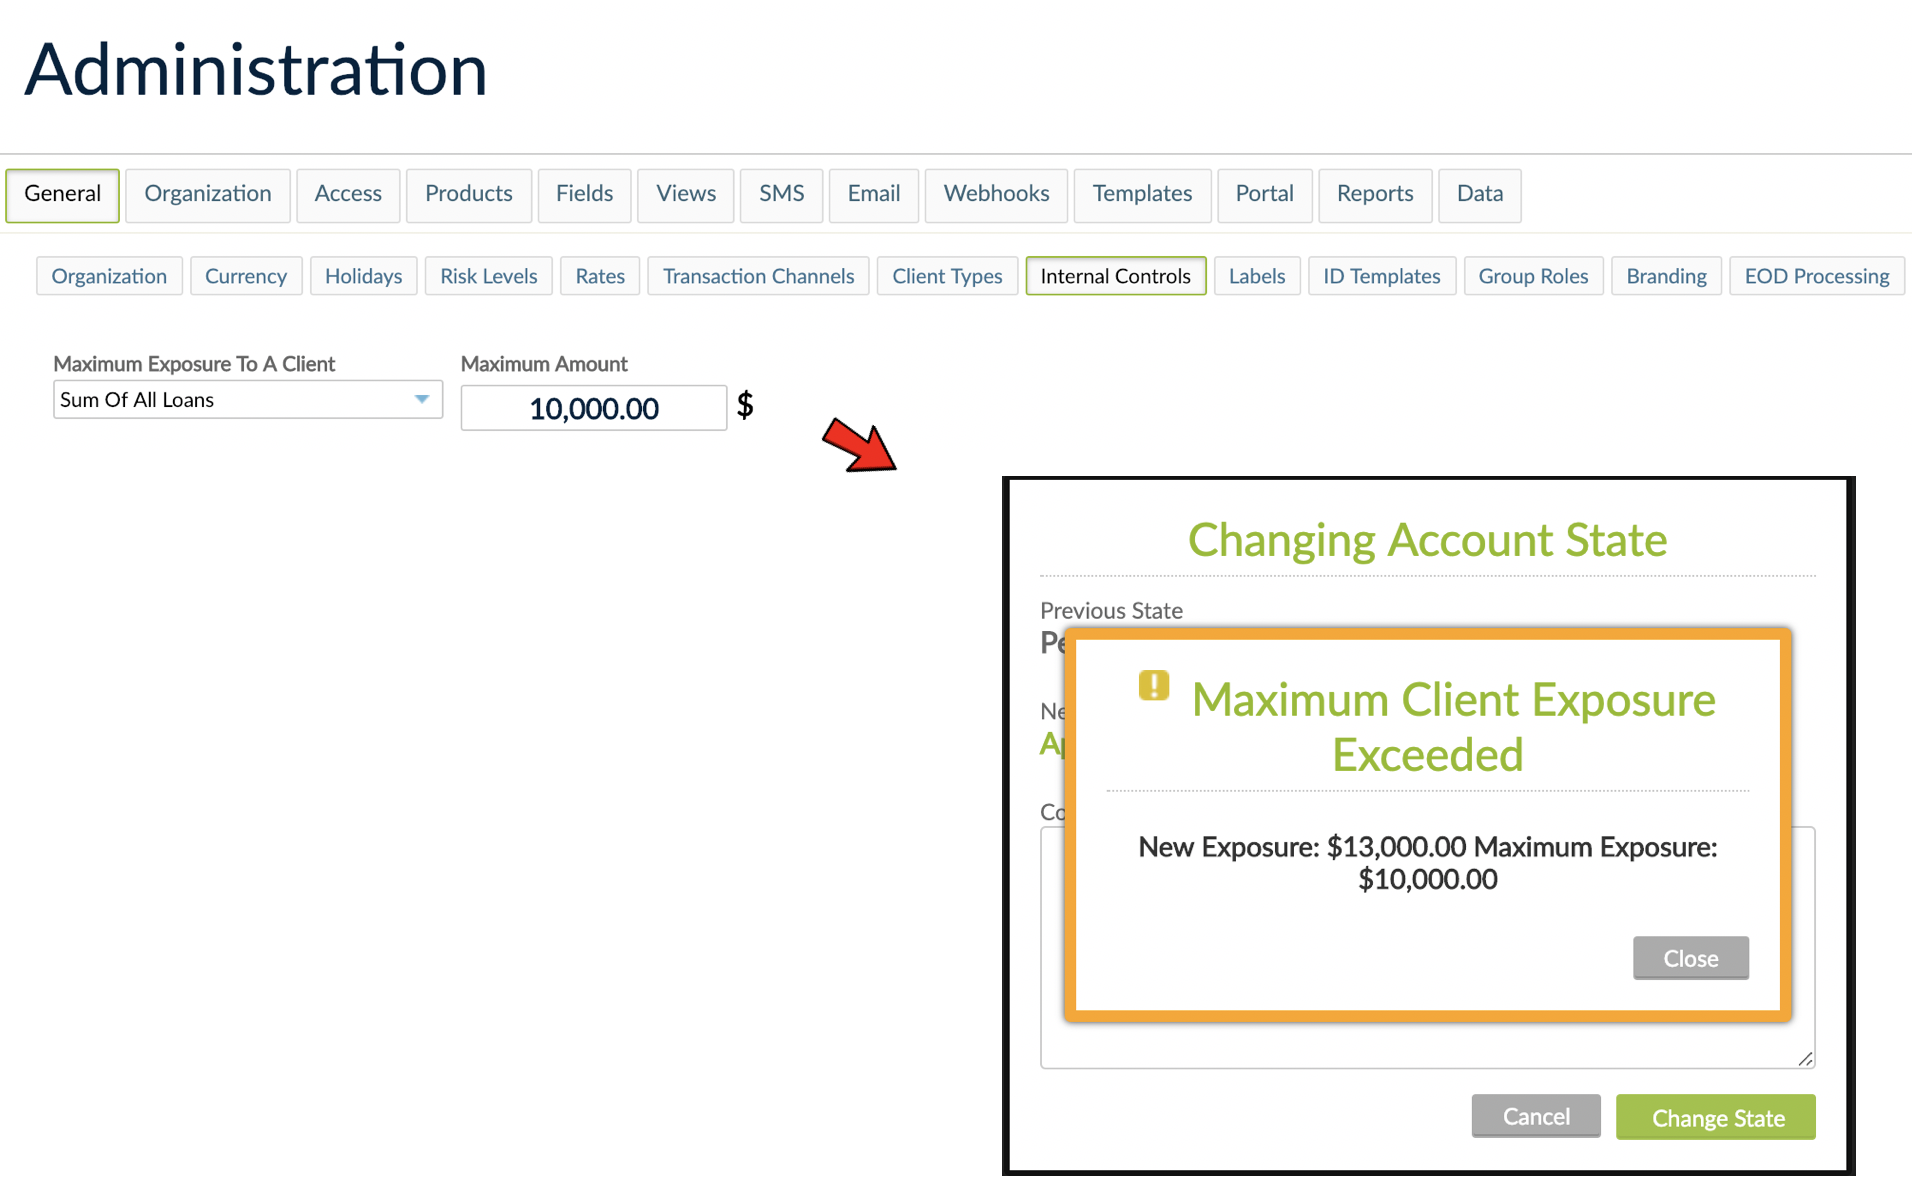Click the warning icon in the exposure alert
Screen dimensions: 1912x1180
(x=1152, y=687)
